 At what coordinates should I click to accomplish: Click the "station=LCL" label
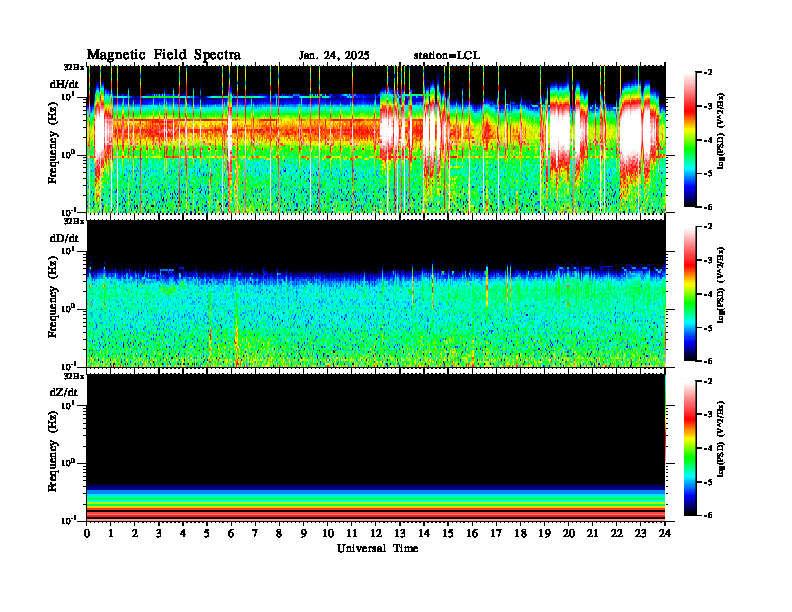447,56
